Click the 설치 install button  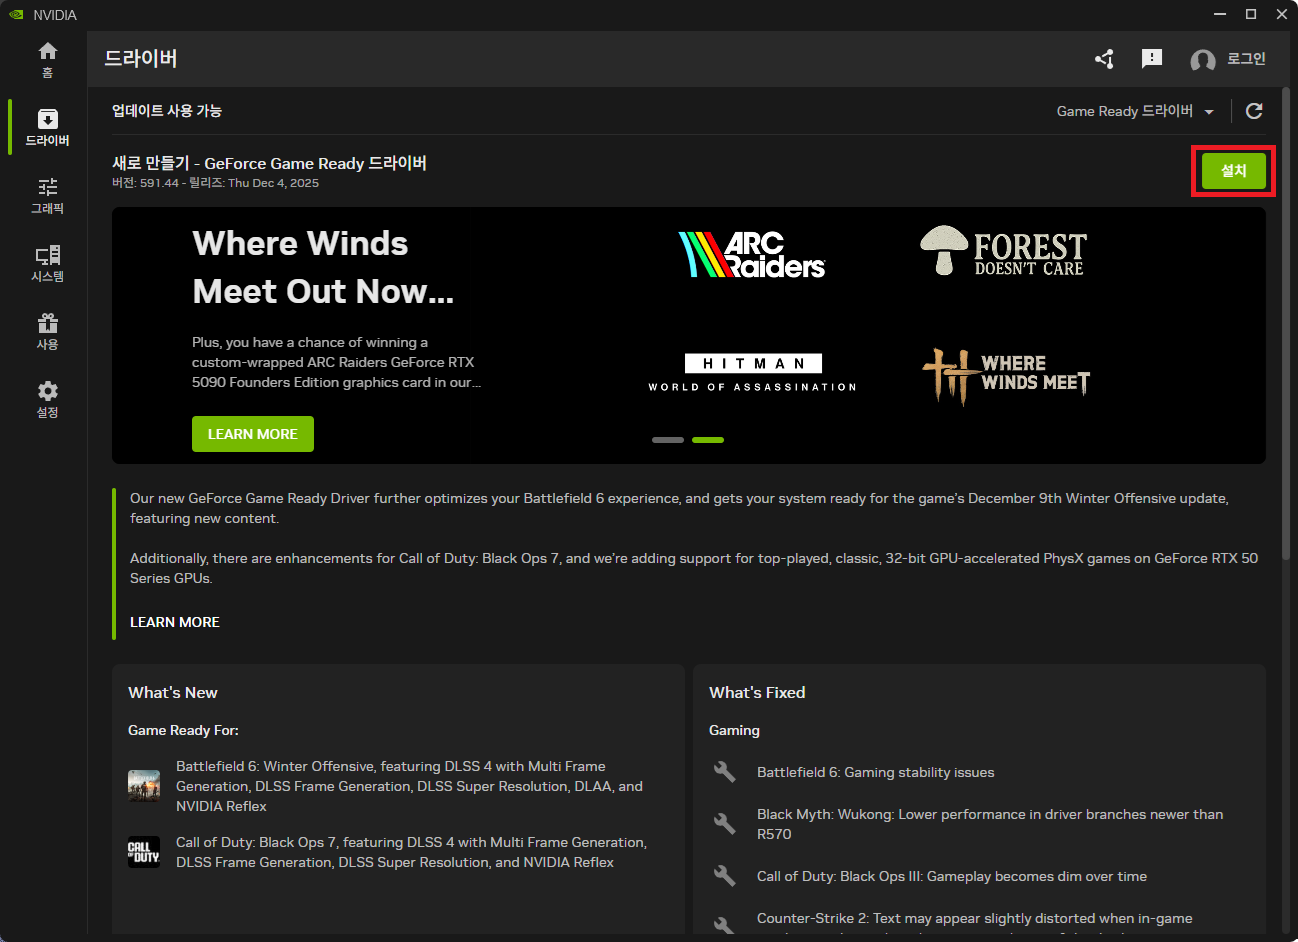coord(1234,171)
